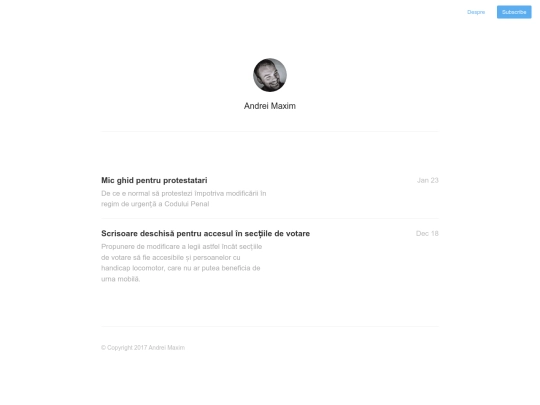540x405 pixels.
Task: Open Scrisoare deschisă pentru accesul post
Action: point(205,233)
